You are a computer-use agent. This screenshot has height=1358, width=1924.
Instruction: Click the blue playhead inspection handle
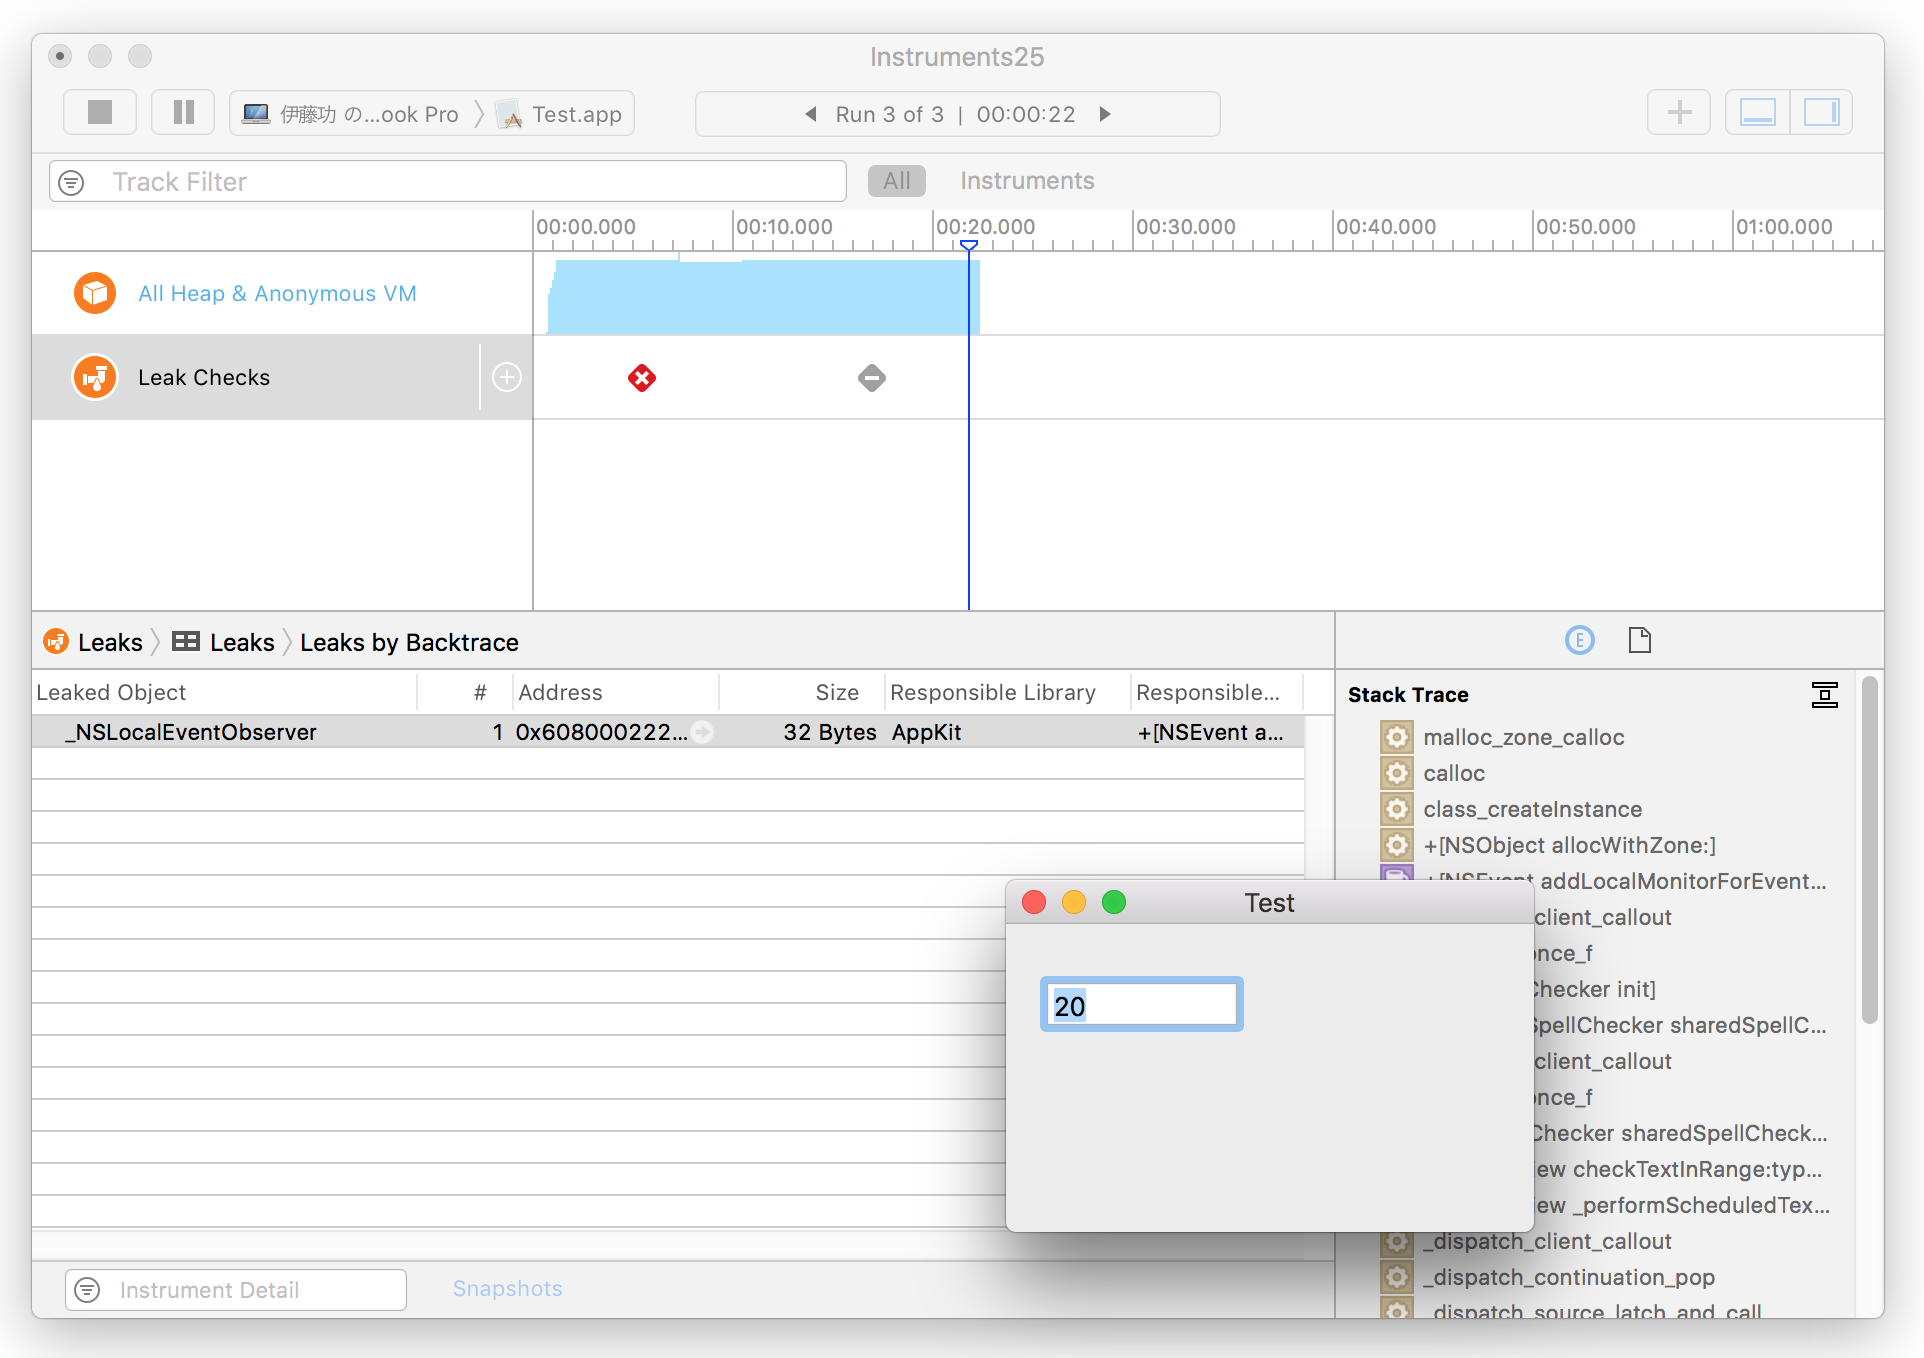968,245
